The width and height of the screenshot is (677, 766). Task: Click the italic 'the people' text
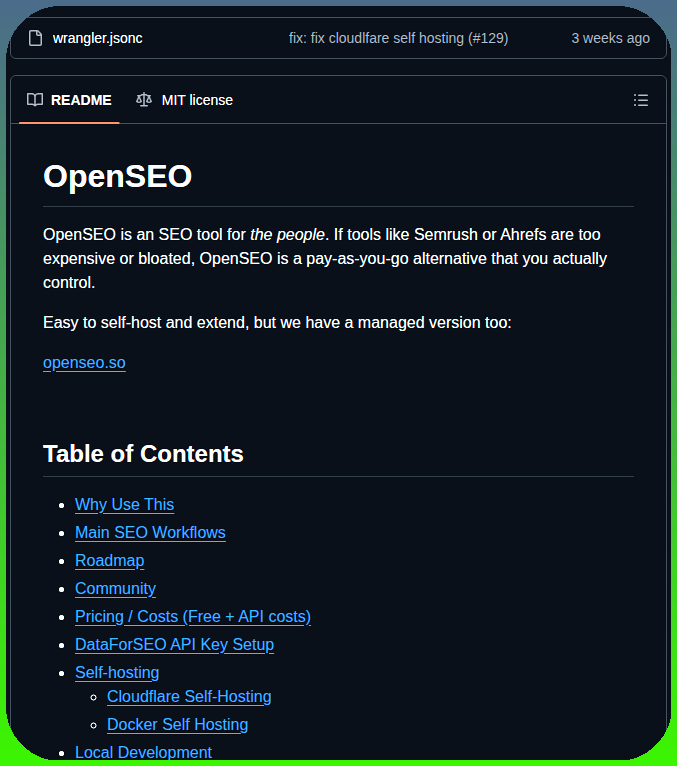point(287,235)
